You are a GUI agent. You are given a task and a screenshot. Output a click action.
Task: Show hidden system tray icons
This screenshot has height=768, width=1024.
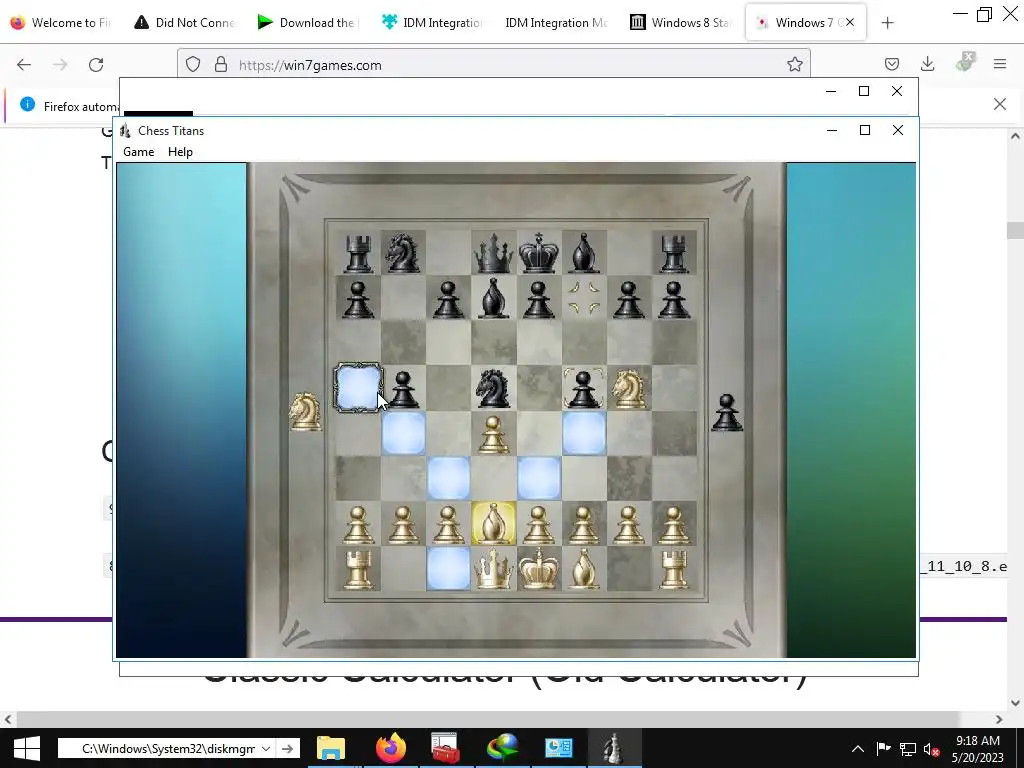point(857,749)
